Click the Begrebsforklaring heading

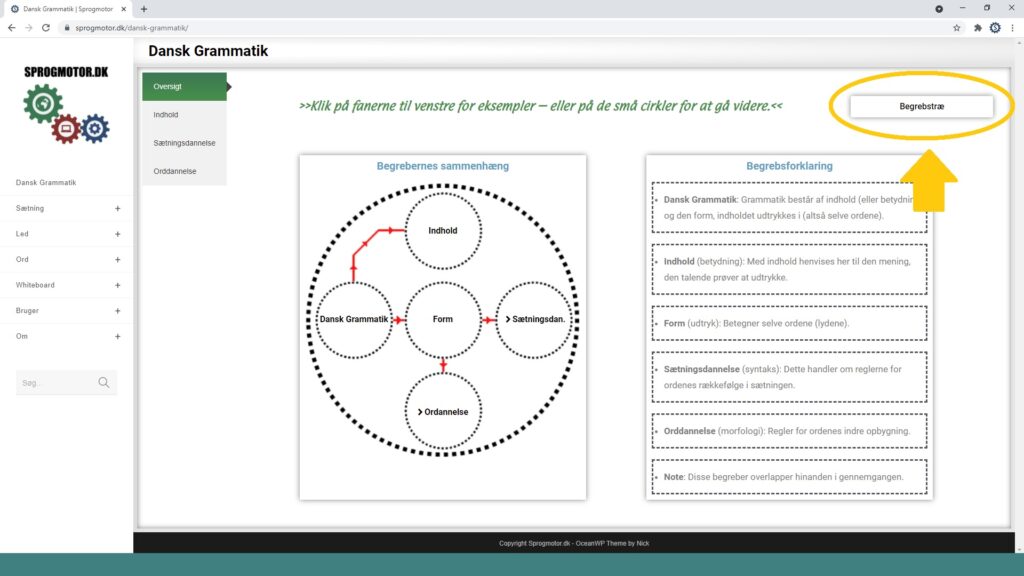[x=789, y=166]
